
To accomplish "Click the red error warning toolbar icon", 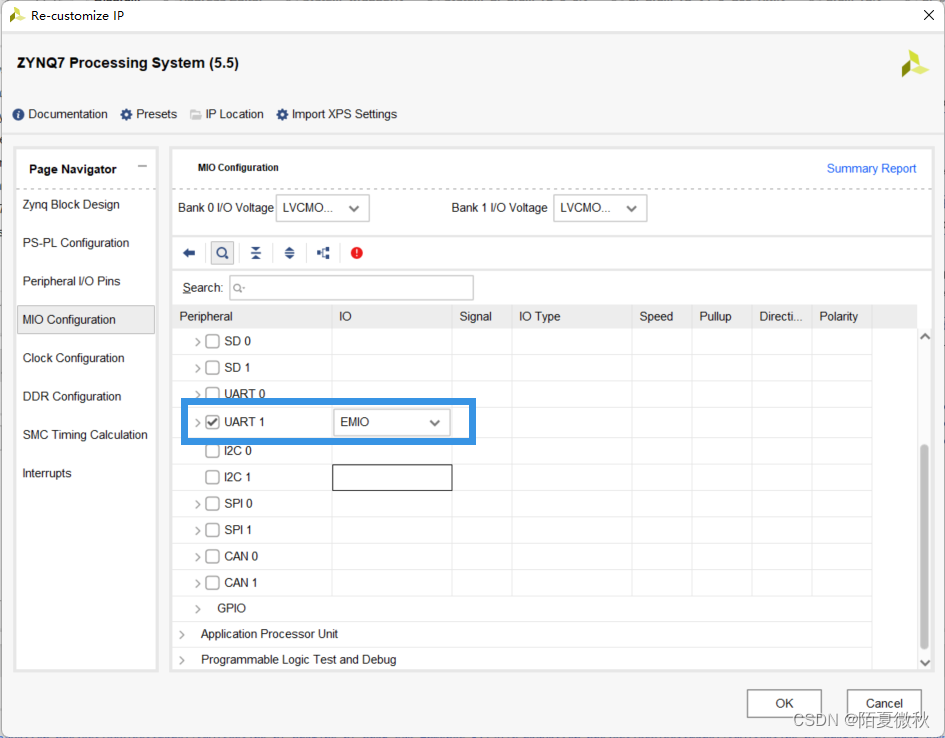I will (357, 253).
